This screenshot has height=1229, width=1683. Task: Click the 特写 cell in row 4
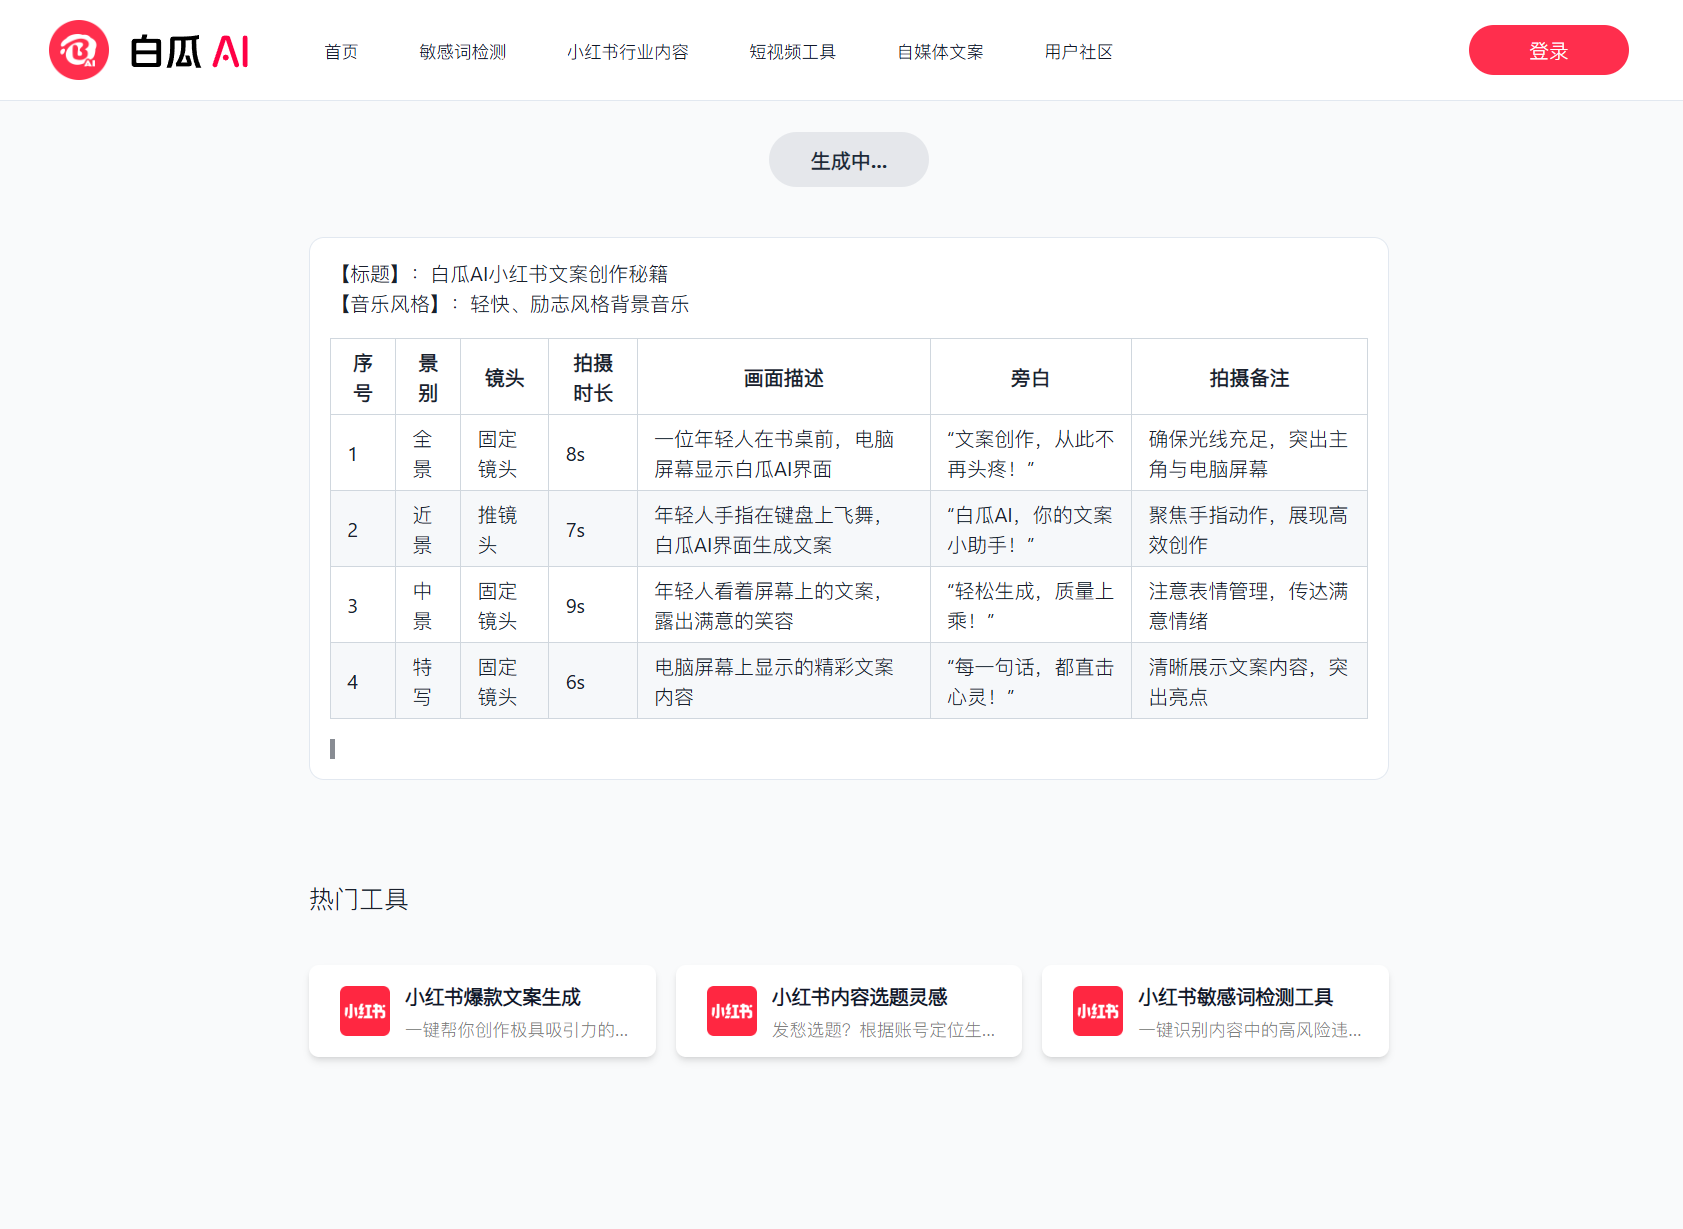click(428, 682)
